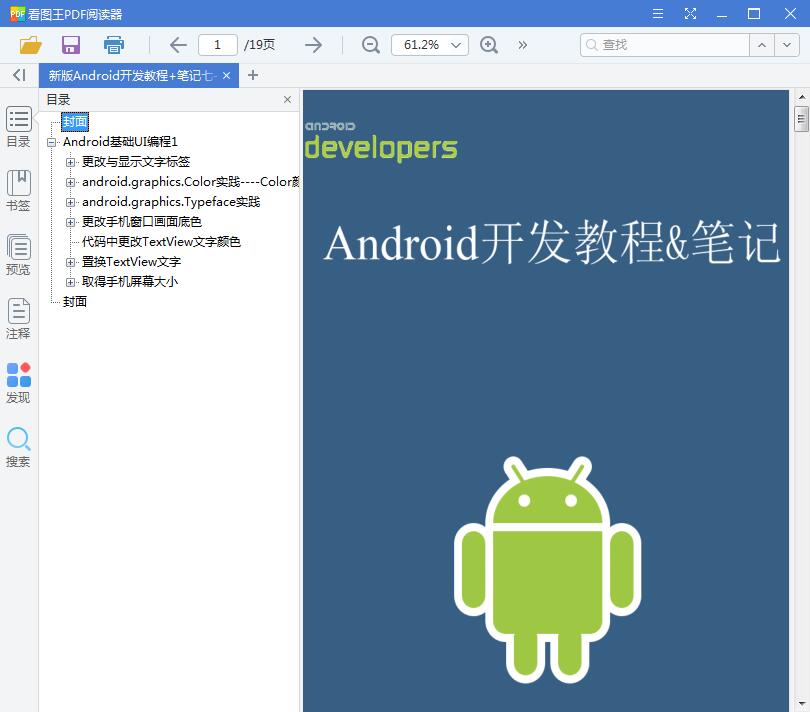Open the application menu in the title bar

click(x=657, y=15)
